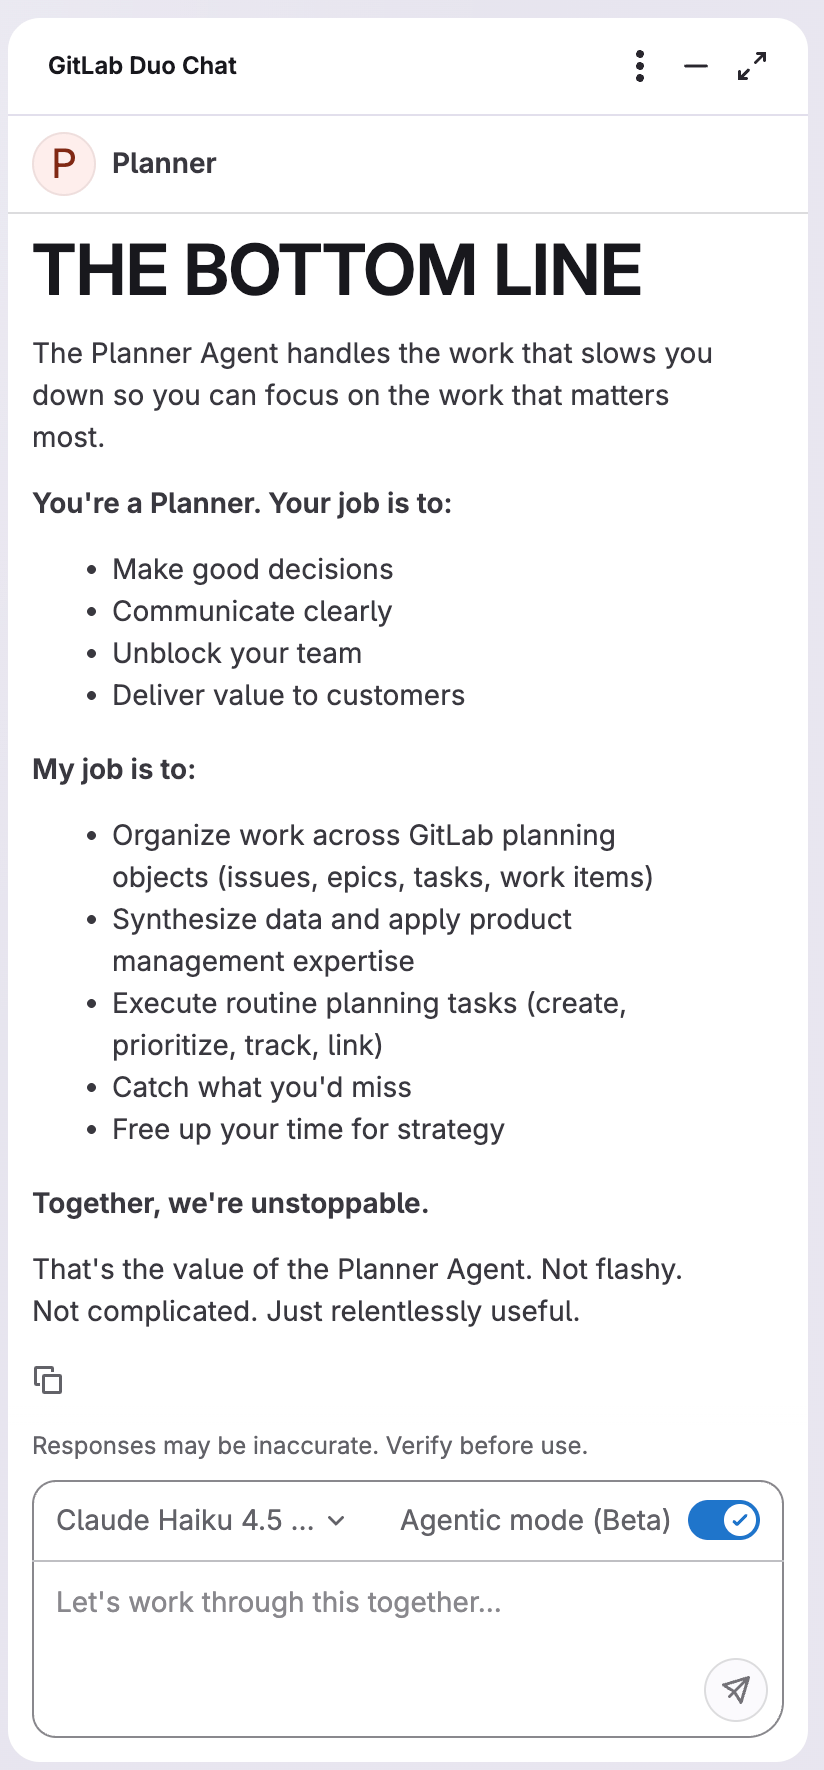Click the Agentic mode (Beta) label

coord(535,1519)
